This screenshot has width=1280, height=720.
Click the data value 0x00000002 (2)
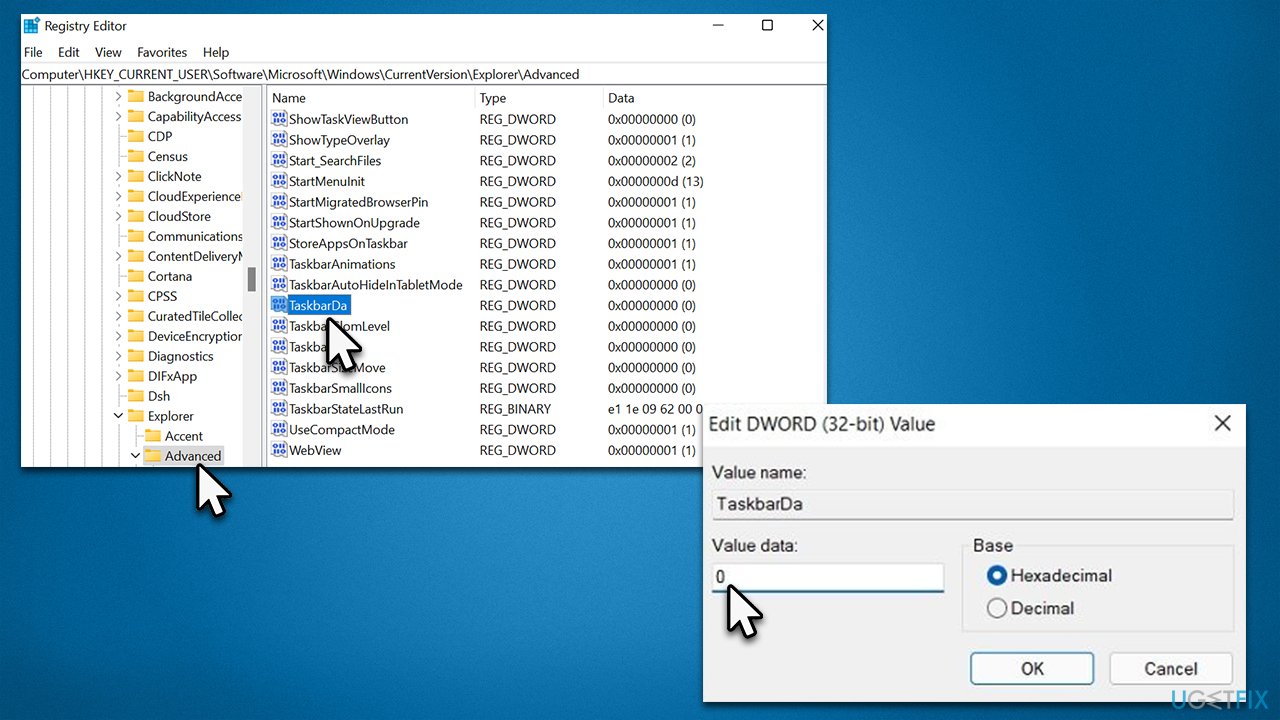coord(652,160)
